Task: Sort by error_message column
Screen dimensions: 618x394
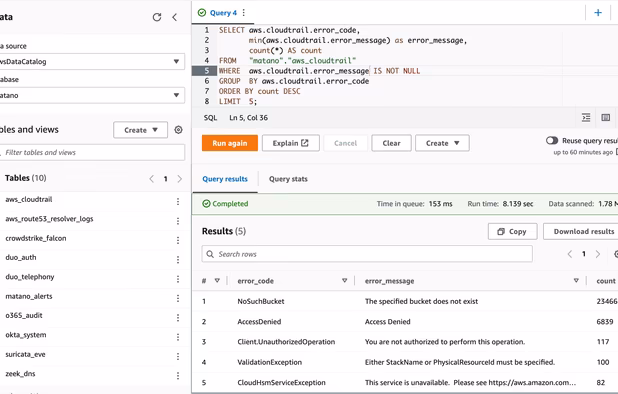Action: 576,281
